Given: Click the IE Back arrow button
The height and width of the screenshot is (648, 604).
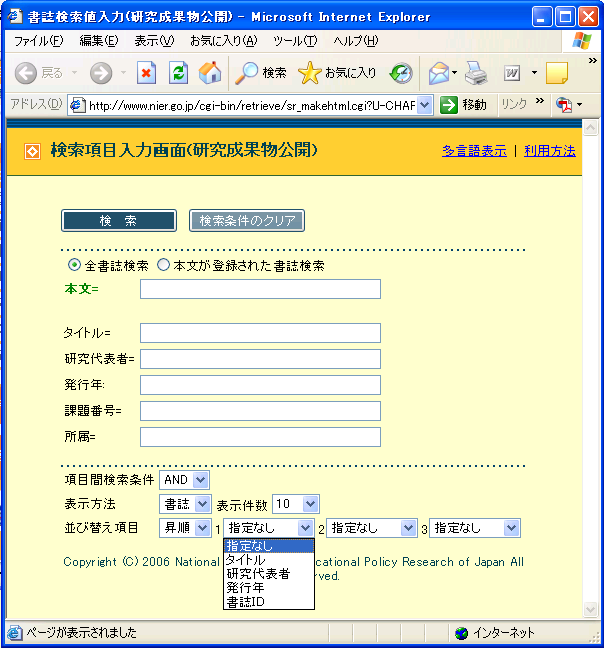Looking at the screenshot, I should (27, 73).
